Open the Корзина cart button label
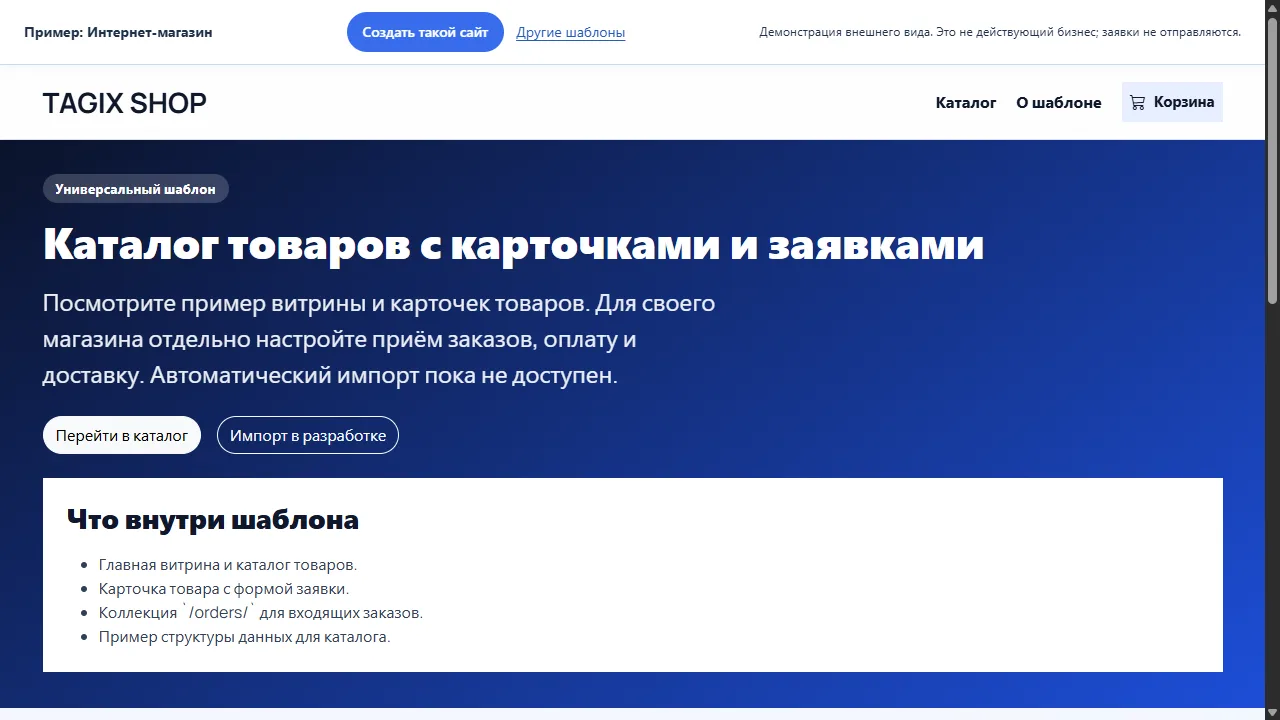 pos(1184,102)
